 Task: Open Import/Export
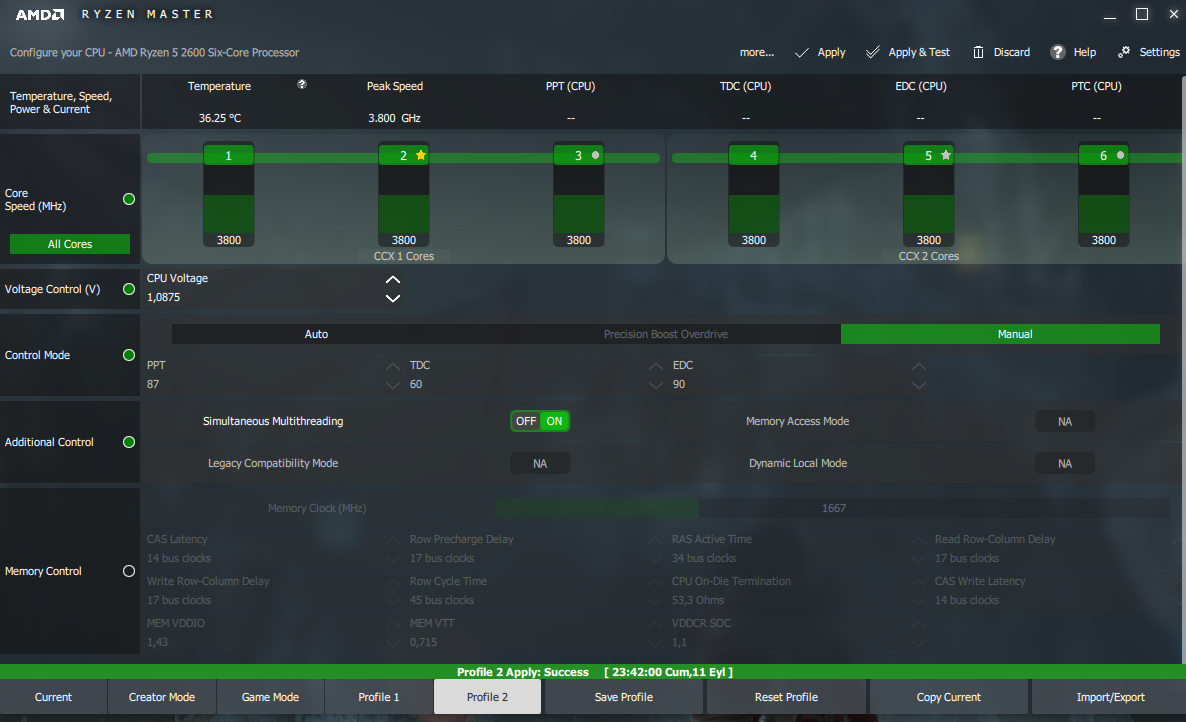[1110, 697]
